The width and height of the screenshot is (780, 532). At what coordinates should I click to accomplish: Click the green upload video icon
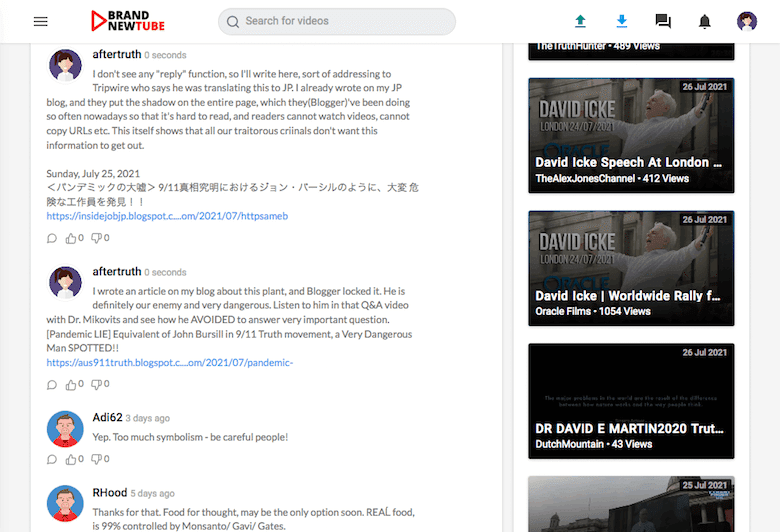pyautogui.click(x=580, y=21)
